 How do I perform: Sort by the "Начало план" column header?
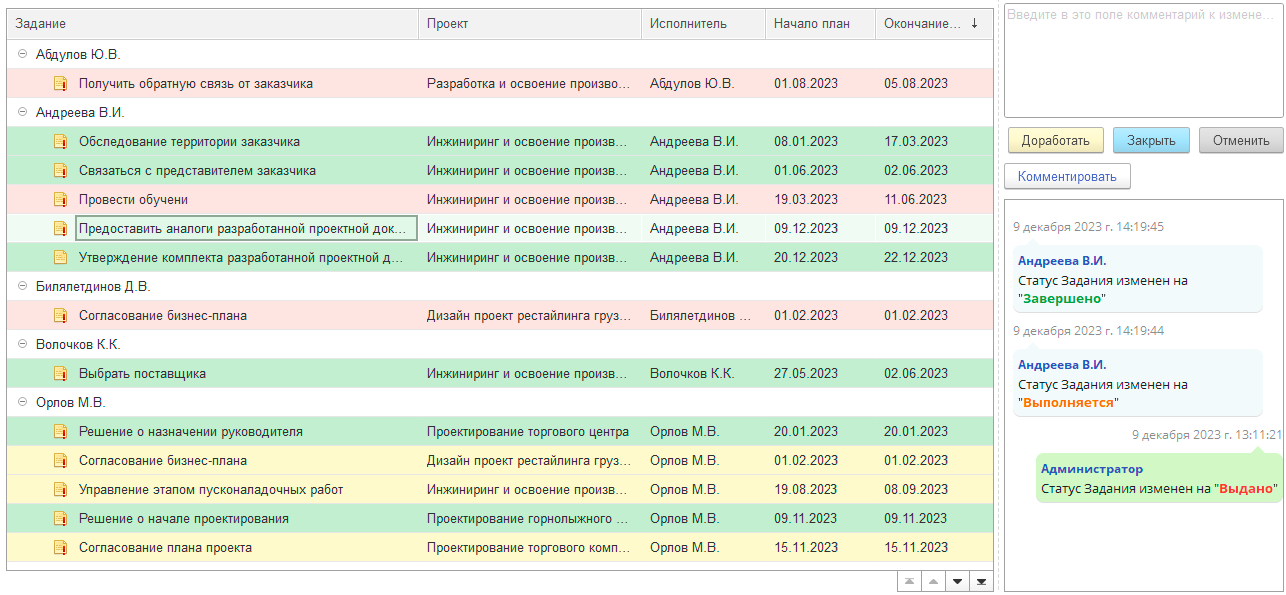tap(819, 24)
